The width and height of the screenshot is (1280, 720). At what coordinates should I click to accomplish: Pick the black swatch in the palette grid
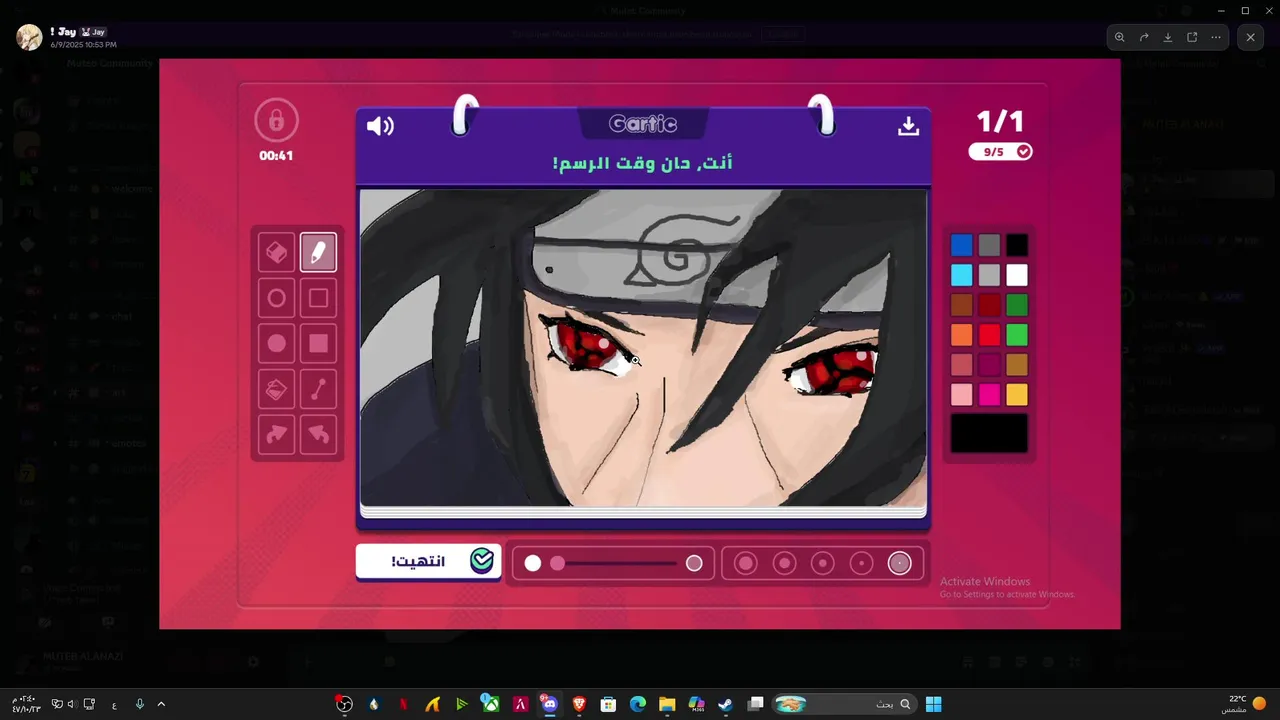pos(1017,245)
